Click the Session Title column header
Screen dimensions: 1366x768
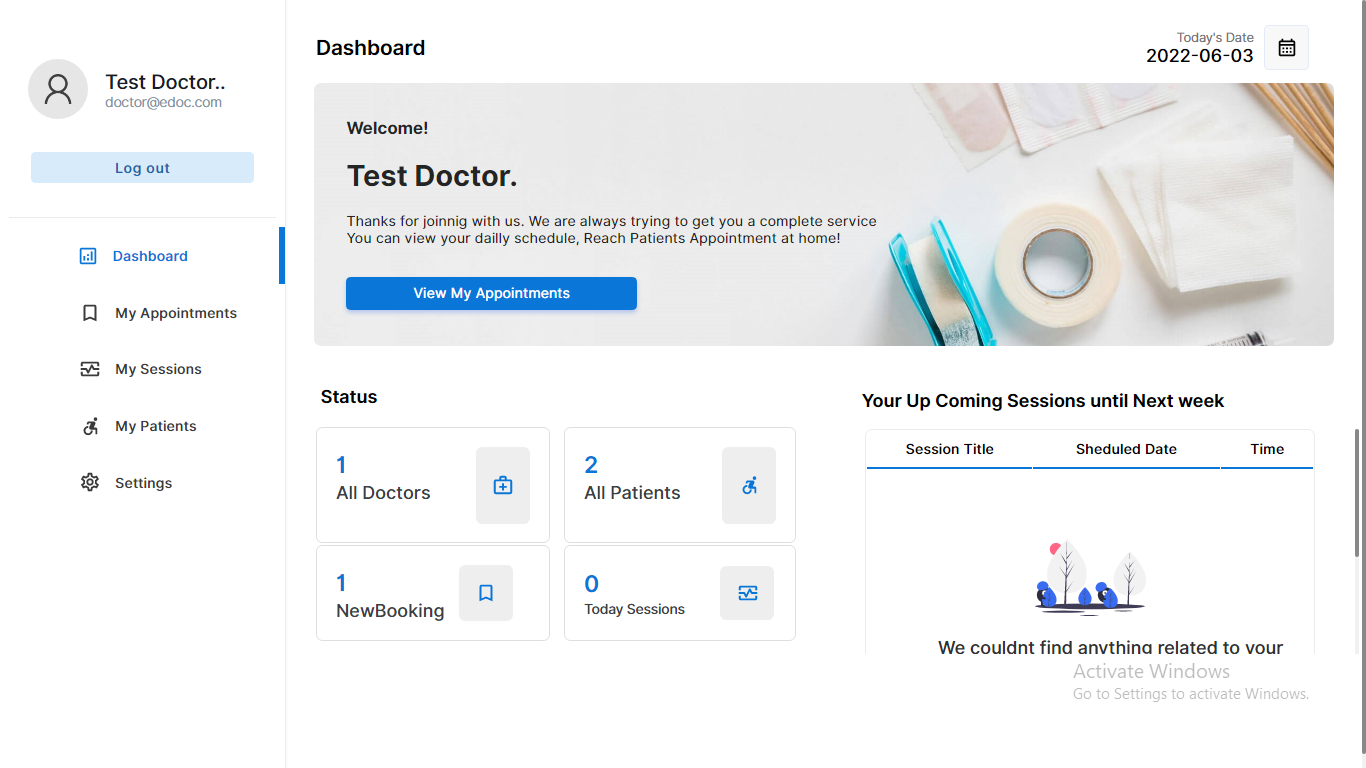pos(949,449)
